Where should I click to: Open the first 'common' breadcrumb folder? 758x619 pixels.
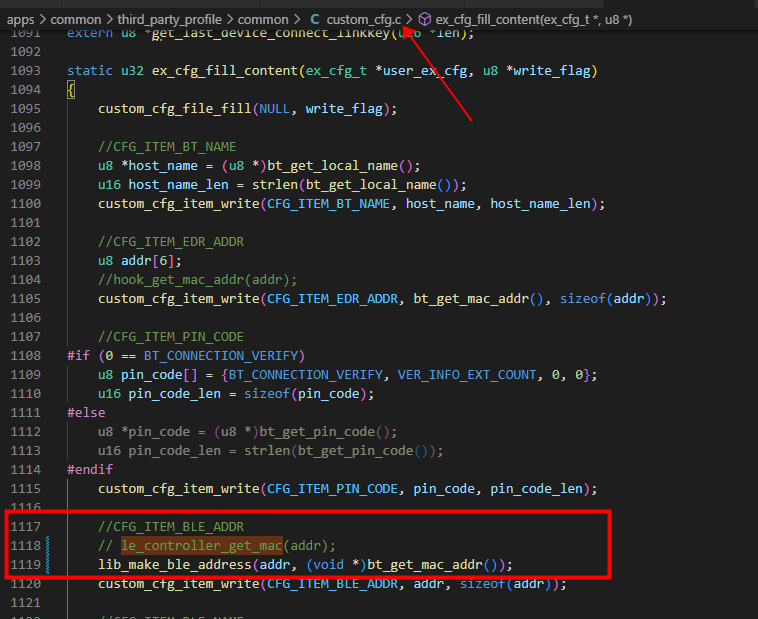point(76,20)
